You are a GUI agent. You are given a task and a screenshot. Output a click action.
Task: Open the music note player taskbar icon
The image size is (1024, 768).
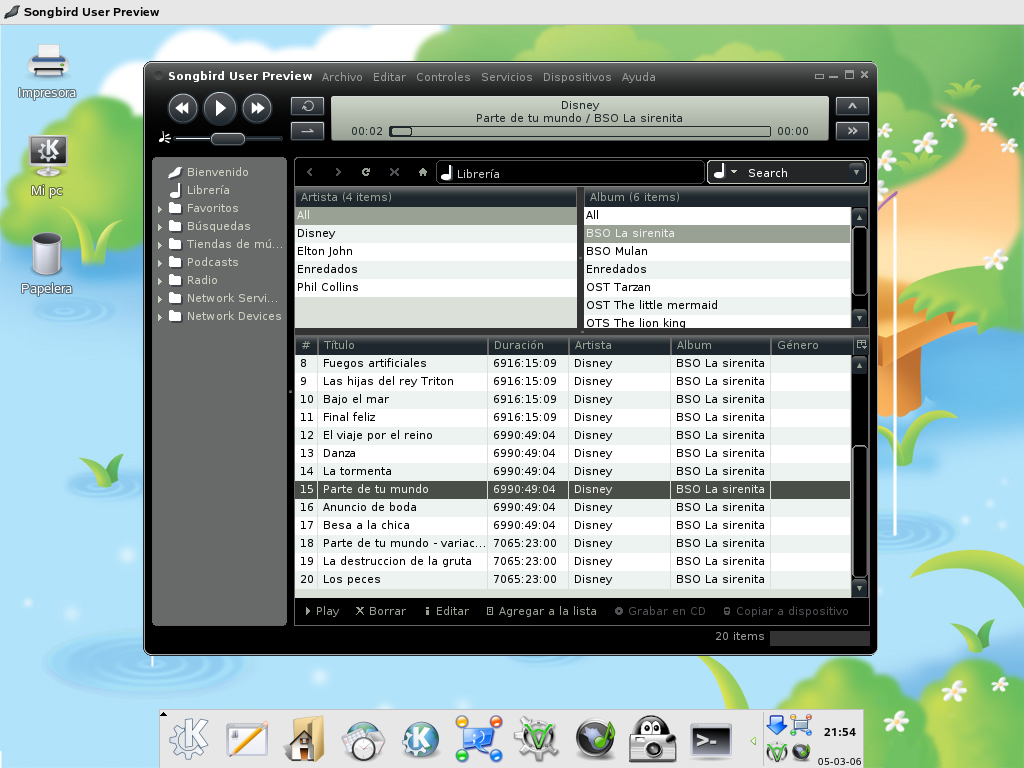[x=595, y=739]
